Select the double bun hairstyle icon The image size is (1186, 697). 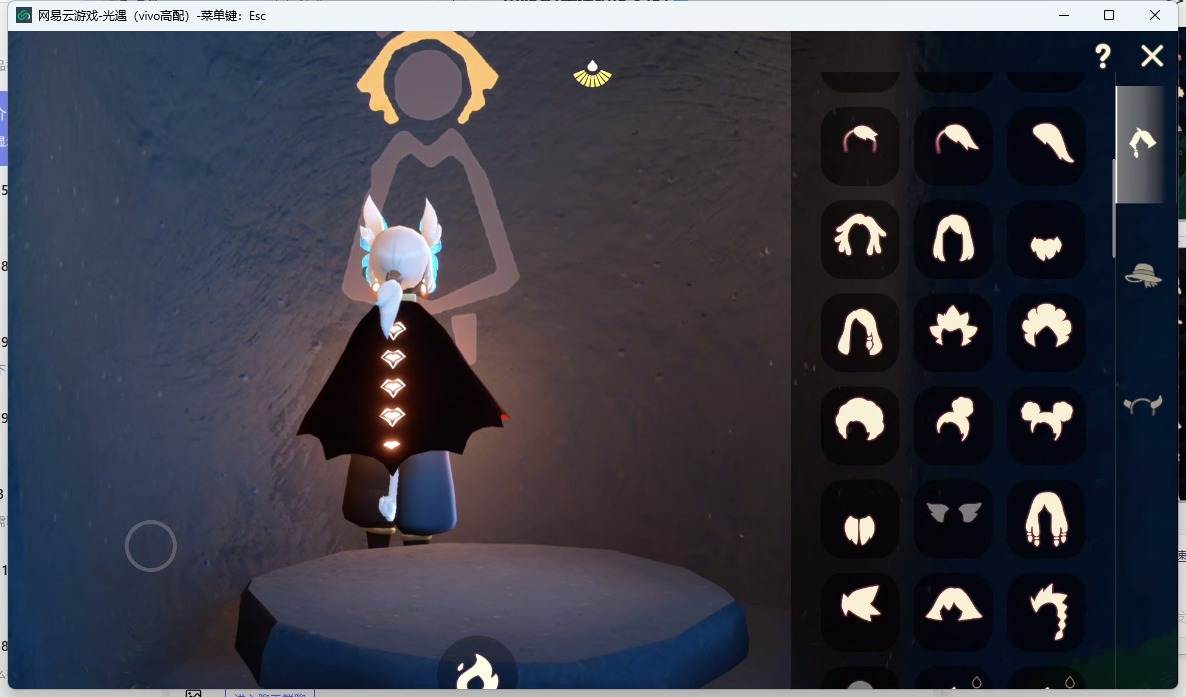(1047, 425)
